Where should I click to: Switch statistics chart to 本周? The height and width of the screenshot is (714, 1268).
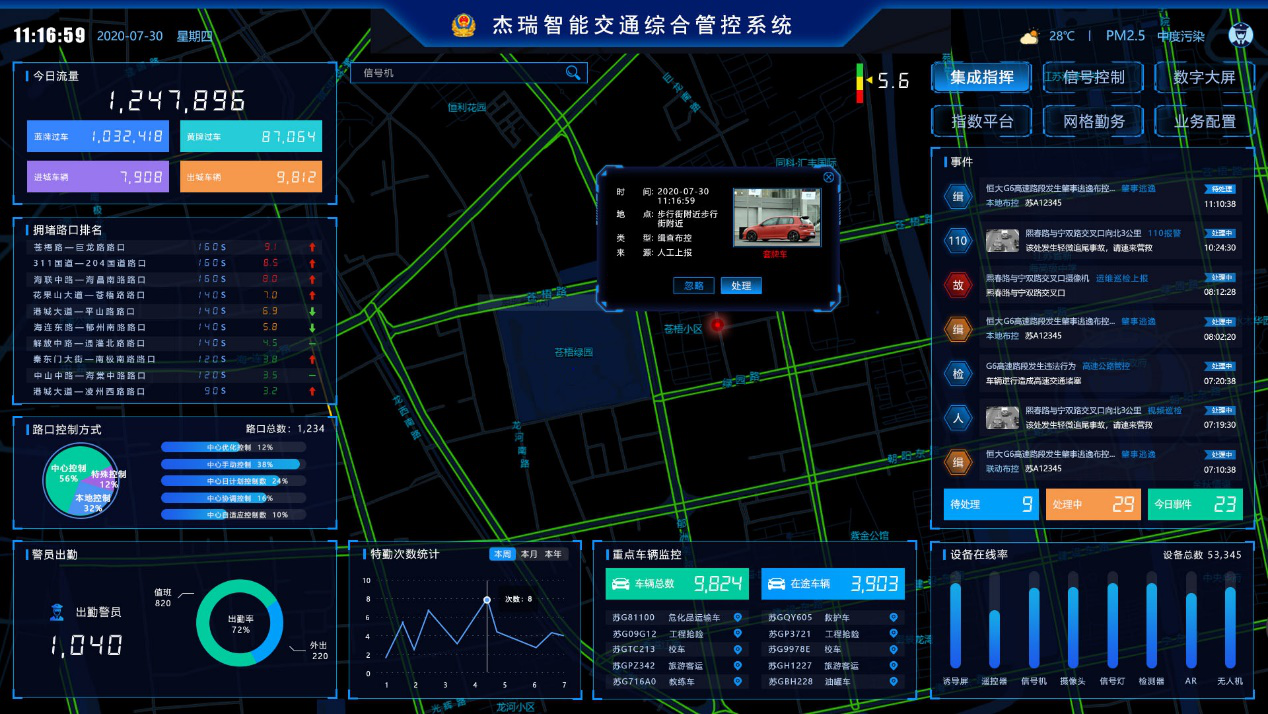point(502,554)
